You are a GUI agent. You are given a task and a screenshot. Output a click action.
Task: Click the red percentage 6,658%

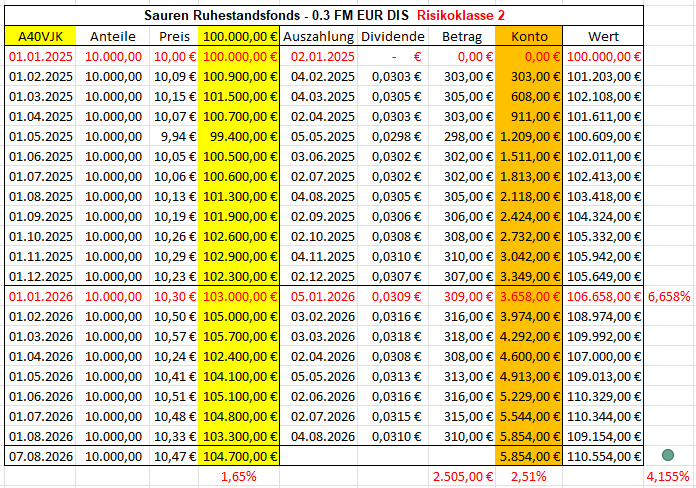pyautogui.click(x=669, y=296)
